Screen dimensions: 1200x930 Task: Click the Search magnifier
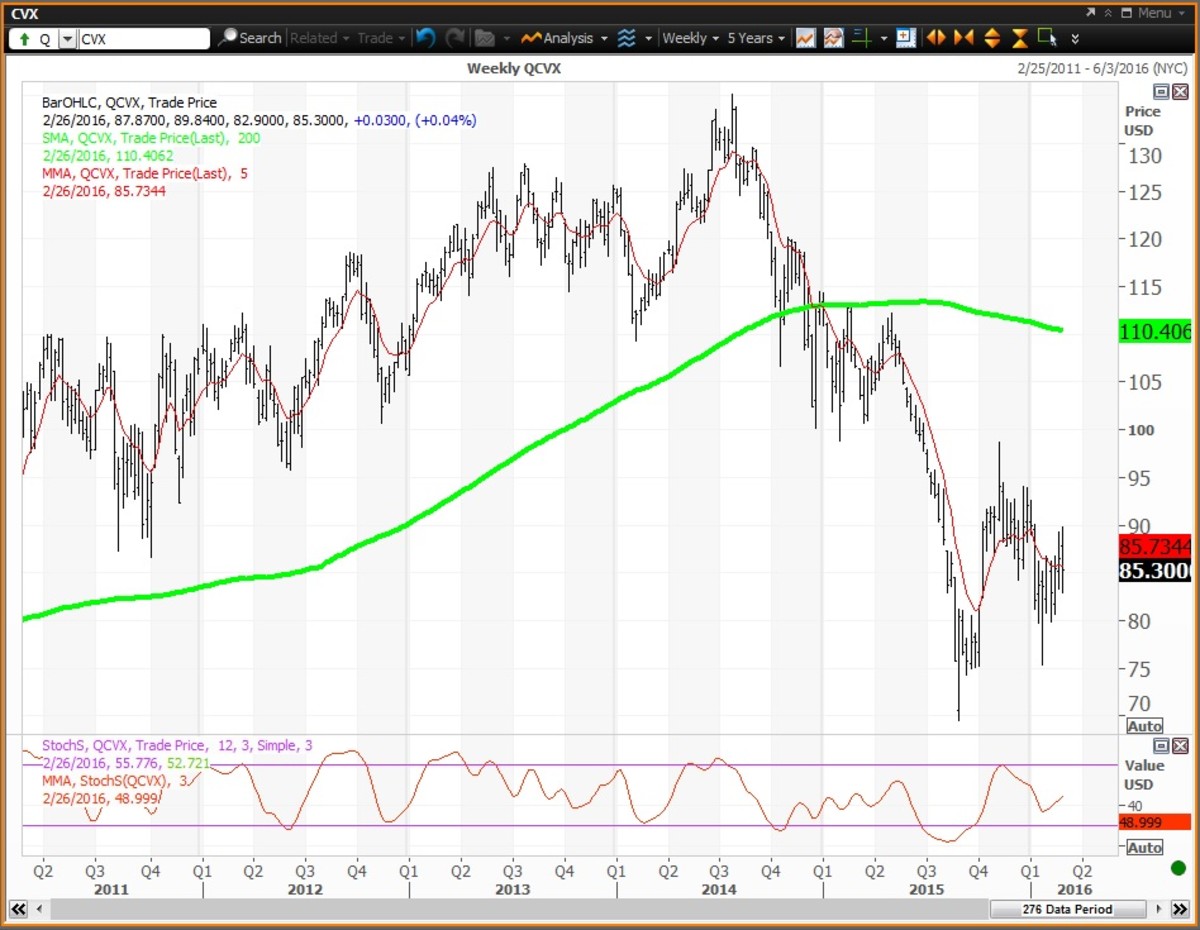click(x=231, y=38)
